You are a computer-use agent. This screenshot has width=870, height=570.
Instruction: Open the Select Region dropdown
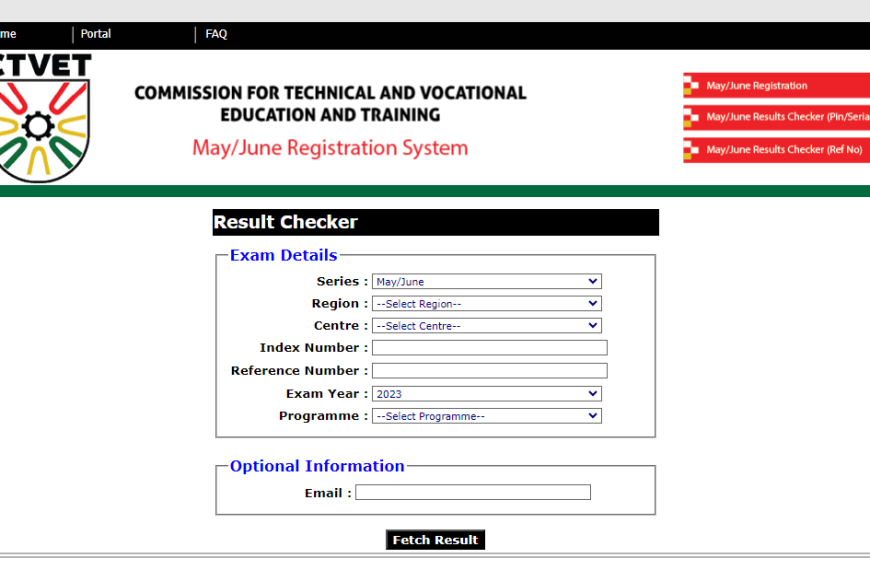pos(487,304)
